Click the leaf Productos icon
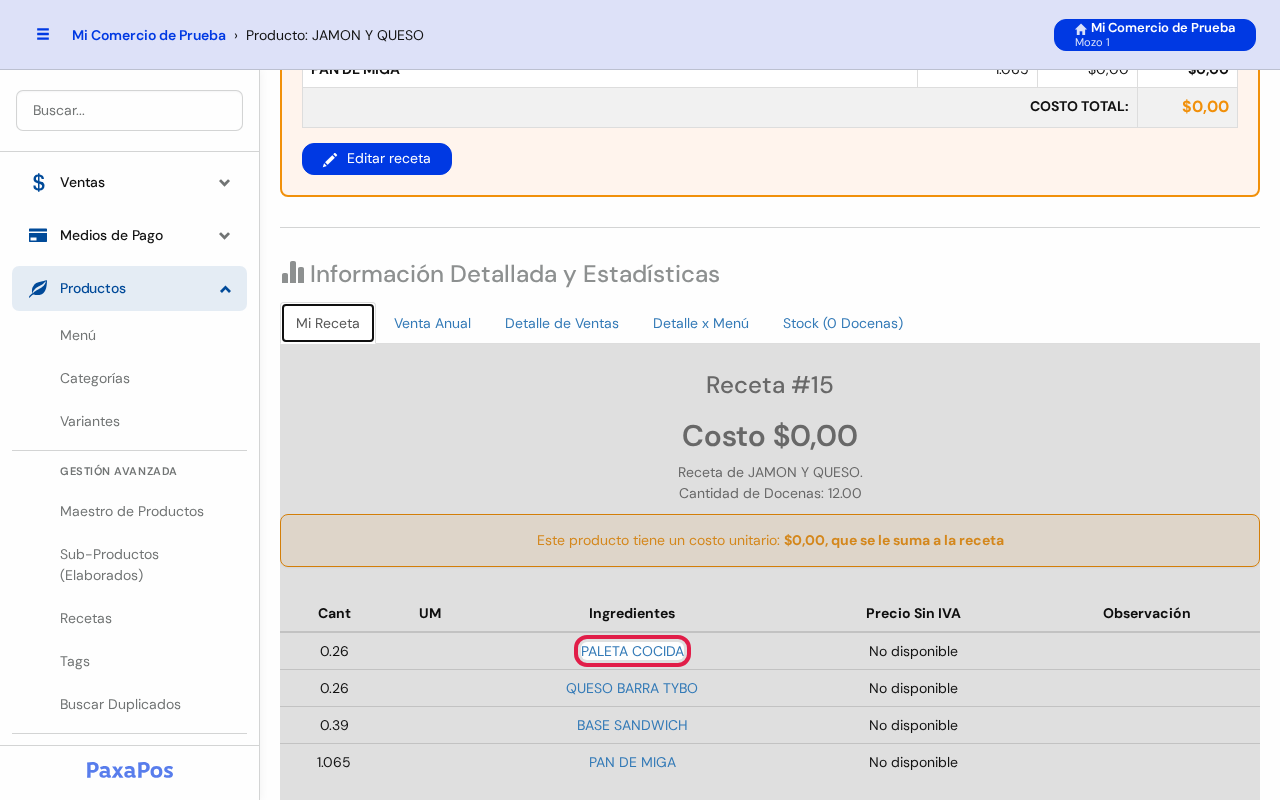This screenshot has height=800, width=1280. [x=38, y=288]
